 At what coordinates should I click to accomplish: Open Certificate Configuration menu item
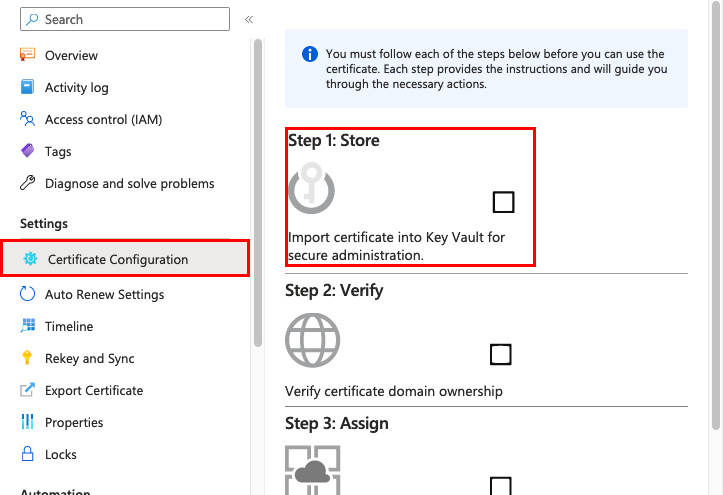(x=118, y=259)
